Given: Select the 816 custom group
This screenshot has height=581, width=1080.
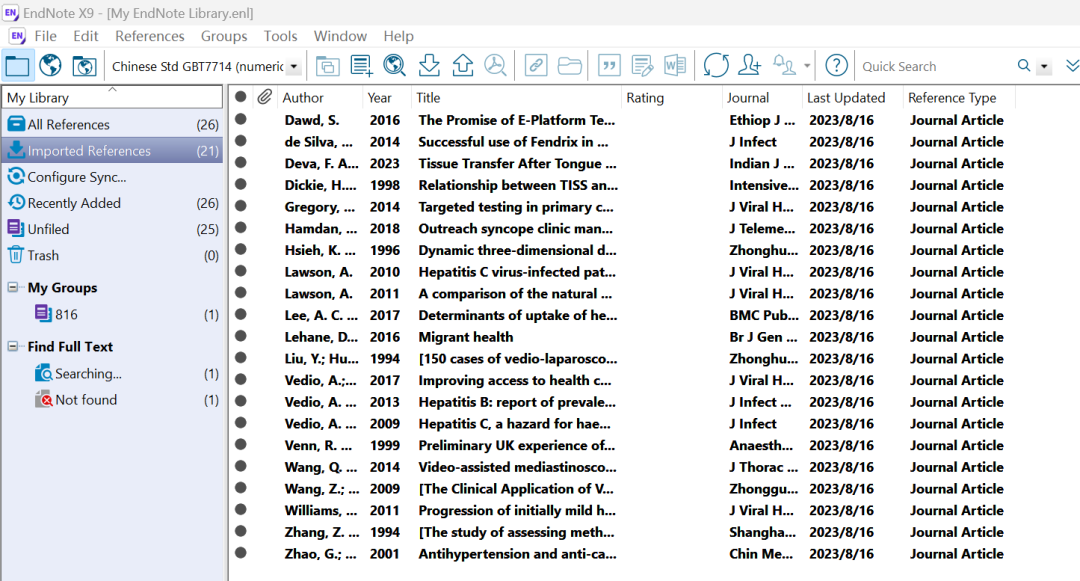Looking at the screenshot, I should pyautogui.click(x=112, y=314).
